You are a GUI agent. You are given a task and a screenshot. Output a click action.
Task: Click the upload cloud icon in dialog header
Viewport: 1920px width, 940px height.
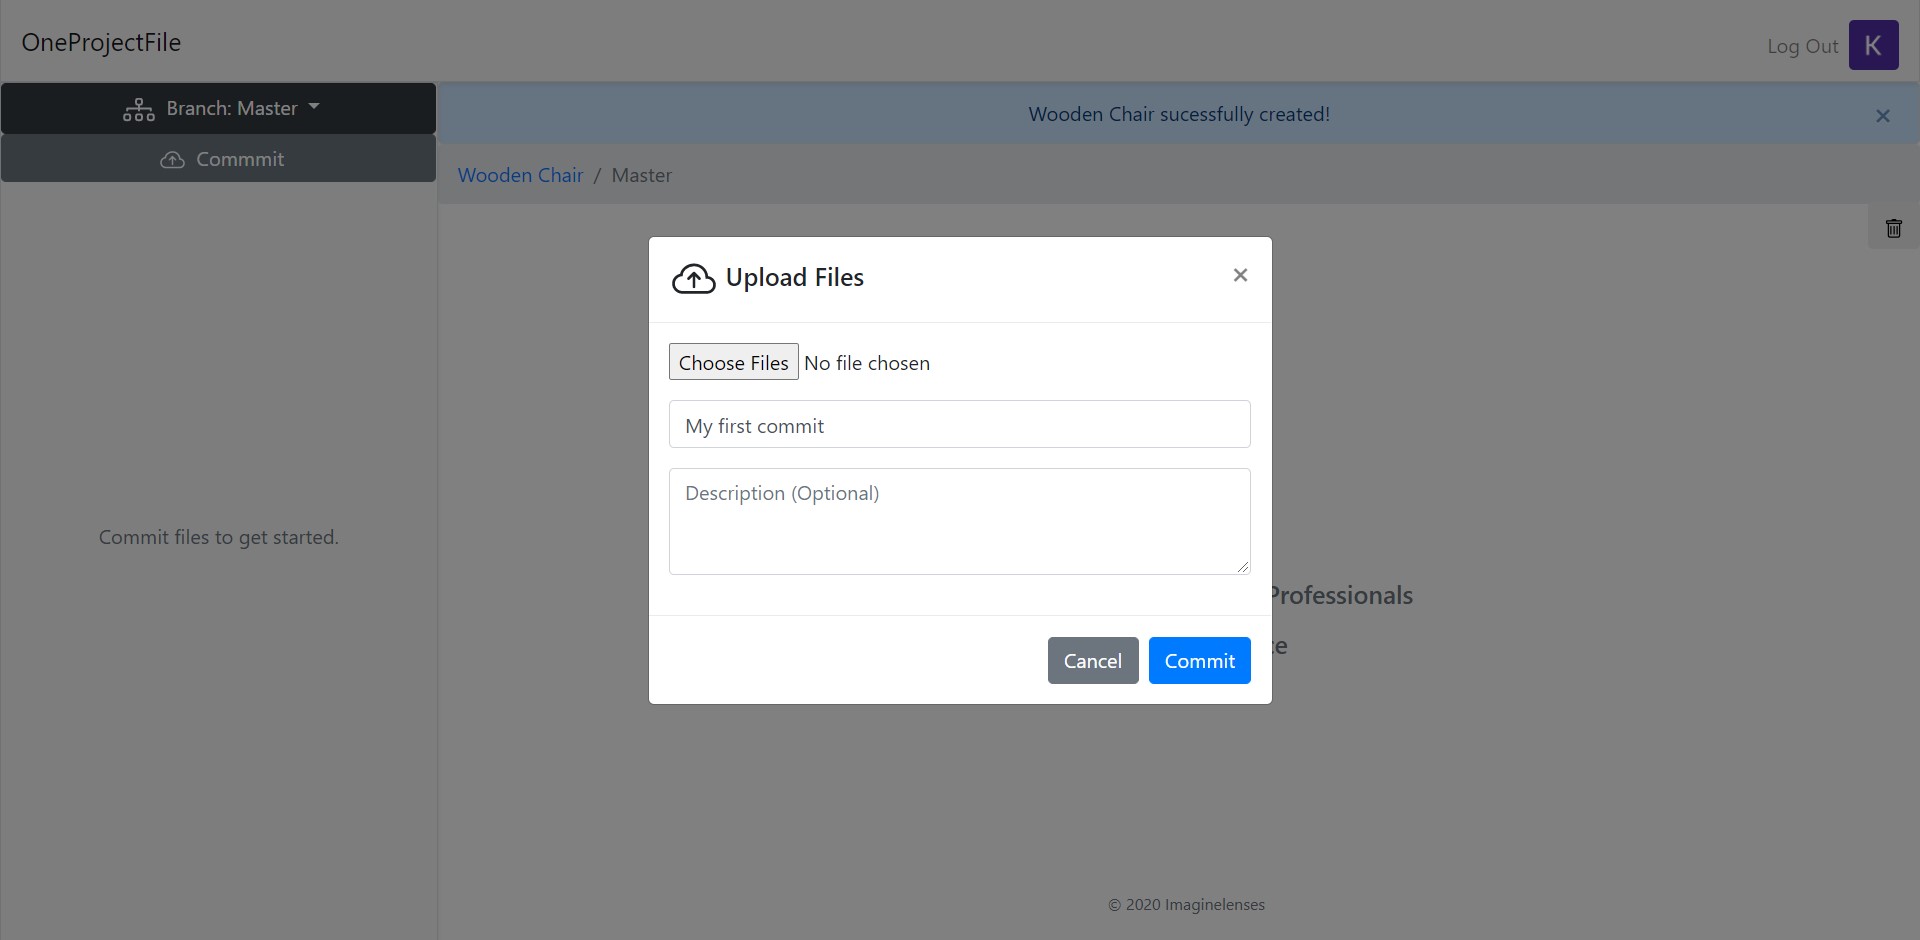coord(693,279)
